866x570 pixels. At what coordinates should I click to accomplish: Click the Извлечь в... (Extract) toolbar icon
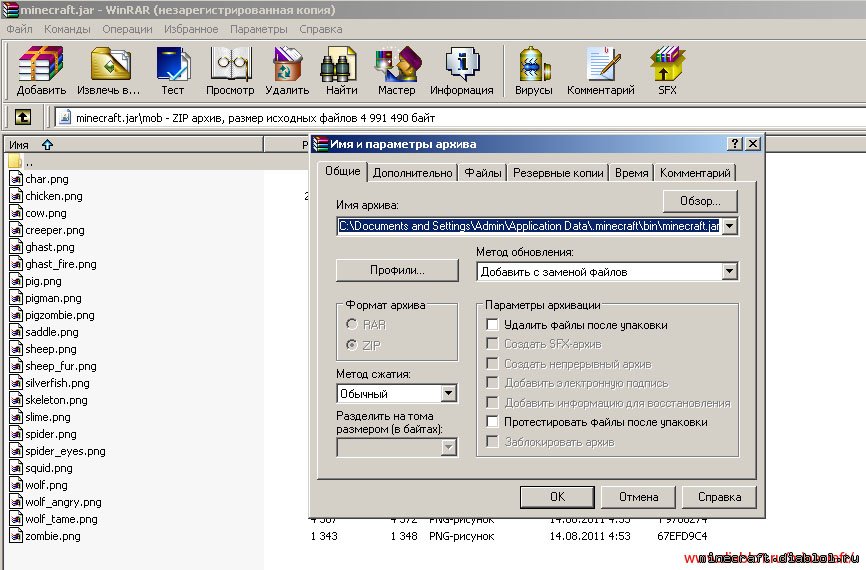pos(111,65)
